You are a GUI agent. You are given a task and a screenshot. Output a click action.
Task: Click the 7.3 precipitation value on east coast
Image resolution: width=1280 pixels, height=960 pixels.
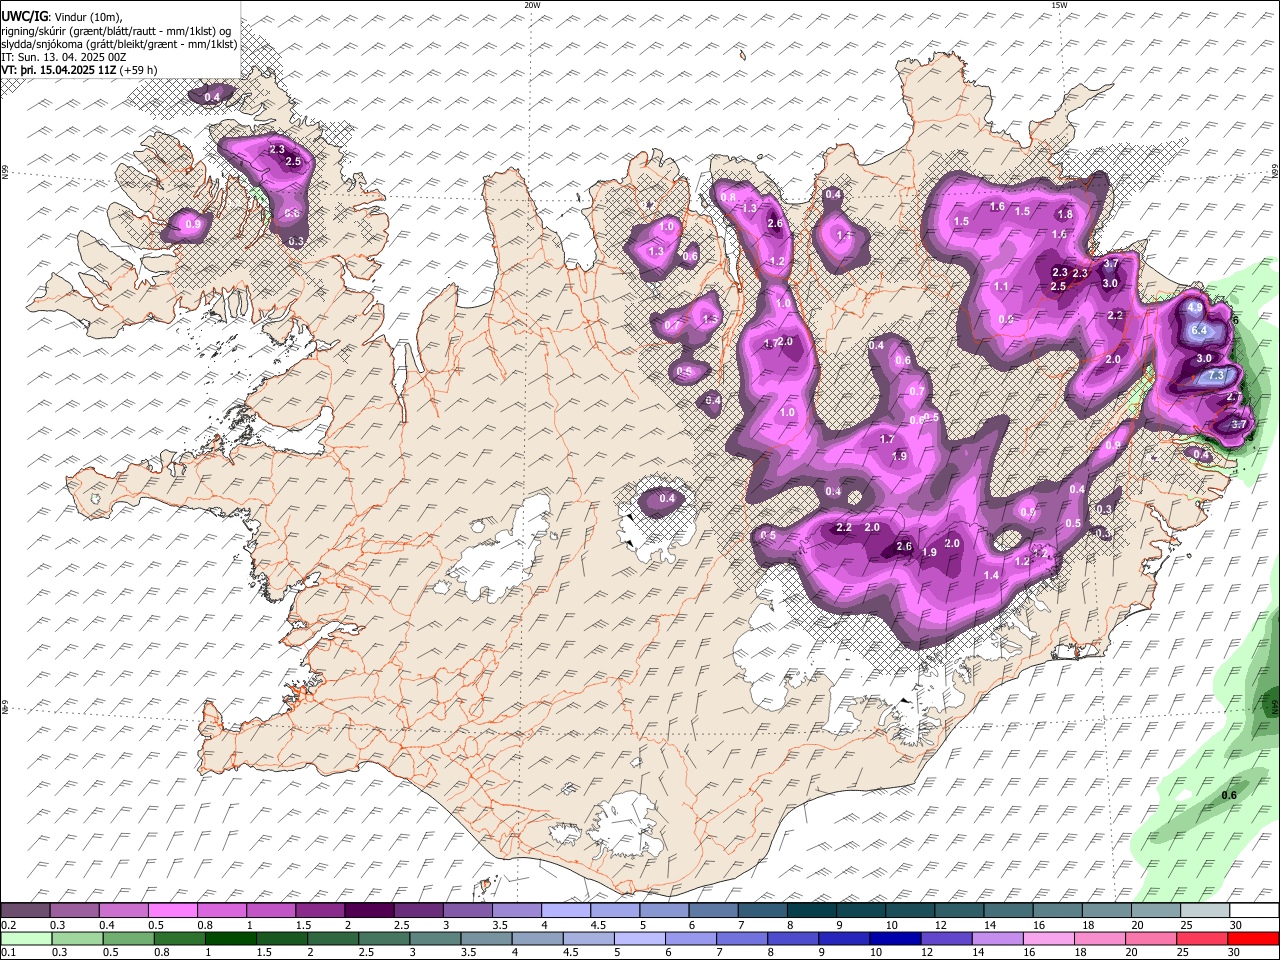[x=1216, y=376]
